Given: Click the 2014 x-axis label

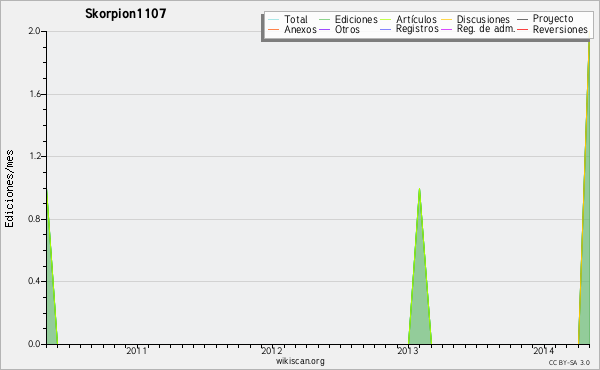Looking at the screenshot, I should point(544,350).
